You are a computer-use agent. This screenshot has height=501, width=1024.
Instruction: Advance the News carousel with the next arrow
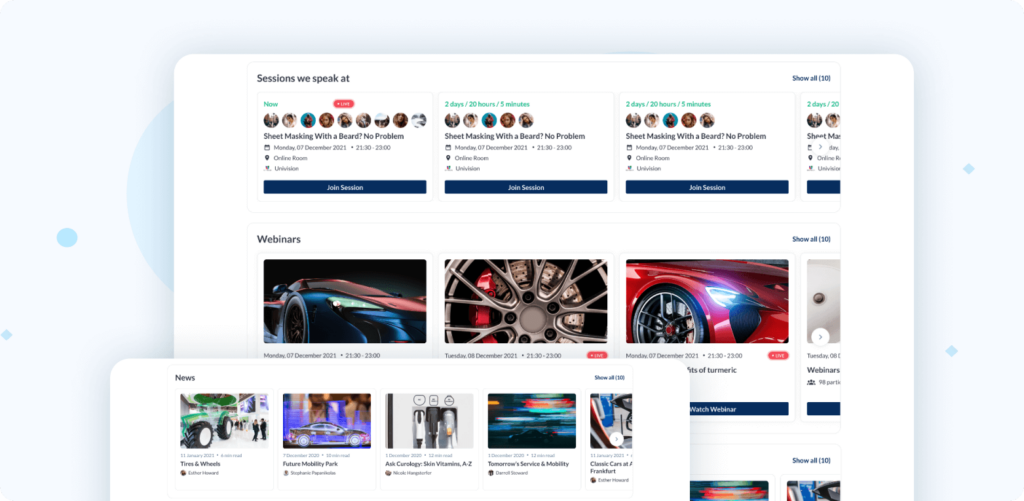click(x=616, y=438)
